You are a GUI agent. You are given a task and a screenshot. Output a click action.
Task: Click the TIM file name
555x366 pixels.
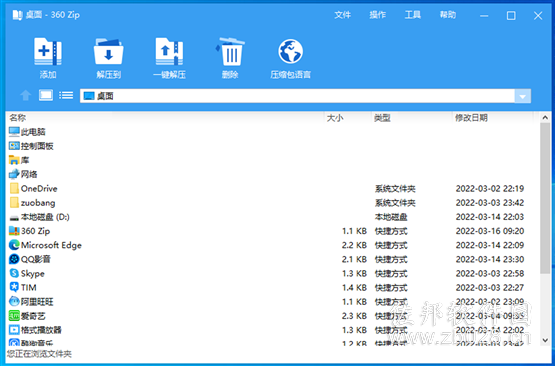pyautogui.click(x=28, y=287)
